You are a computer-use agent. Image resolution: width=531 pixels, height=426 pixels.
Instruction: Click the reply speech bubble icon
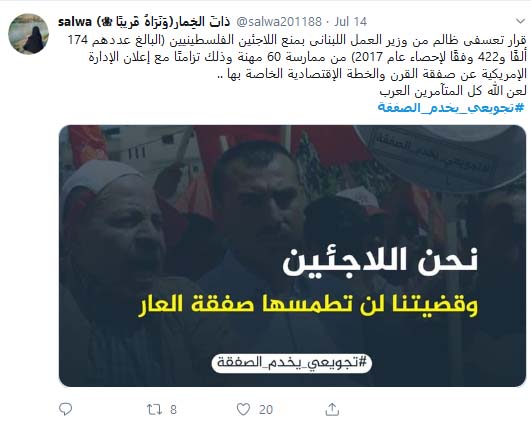tap(65, 409)
